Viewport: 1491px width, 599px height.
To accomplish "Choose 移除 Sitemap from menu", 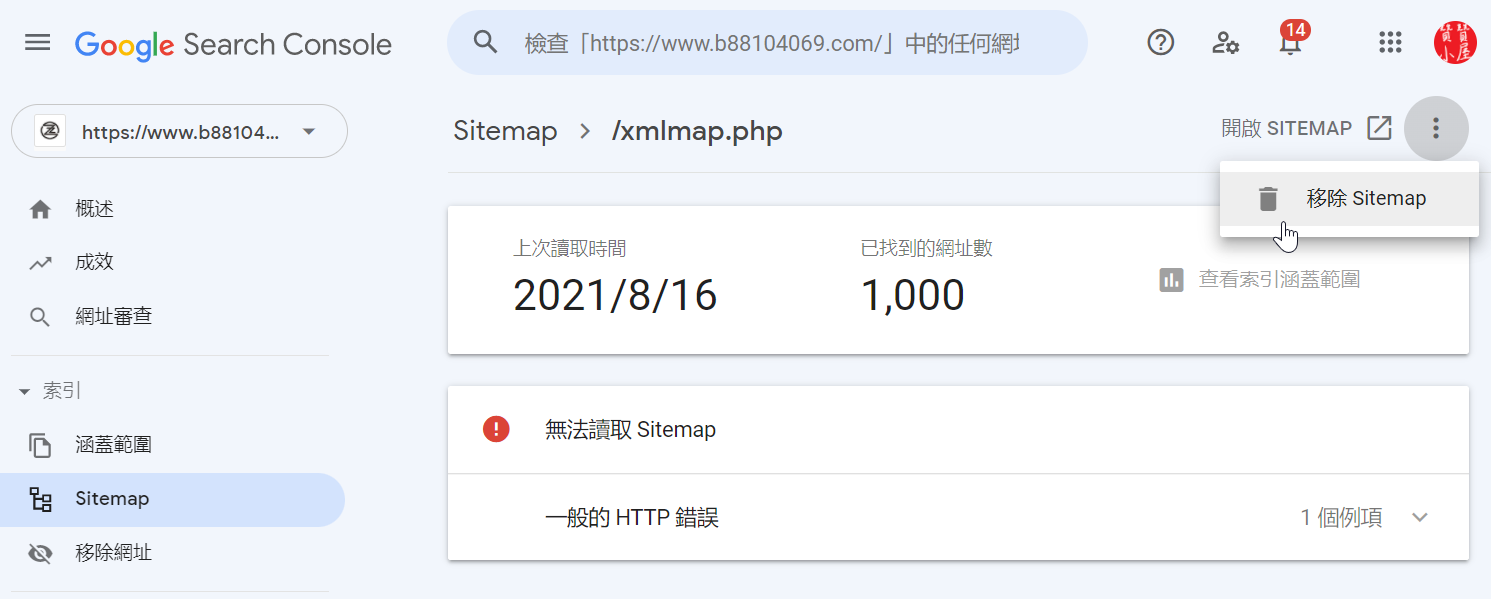I will tap(1349, 199).
